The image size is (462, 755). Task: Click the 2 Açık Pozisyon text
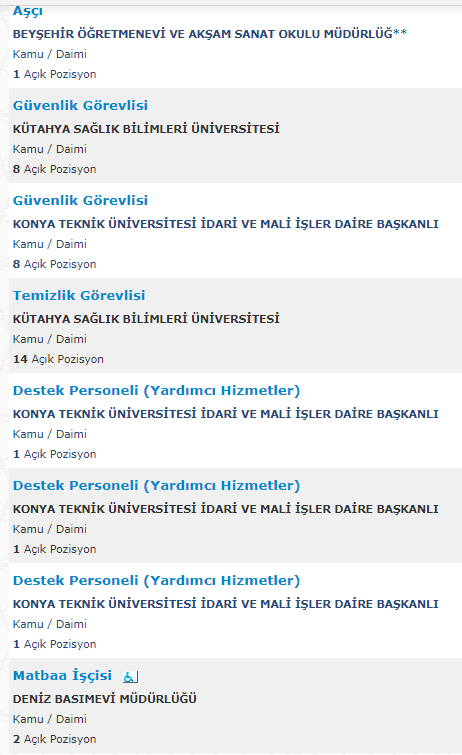tap(54, 739)
